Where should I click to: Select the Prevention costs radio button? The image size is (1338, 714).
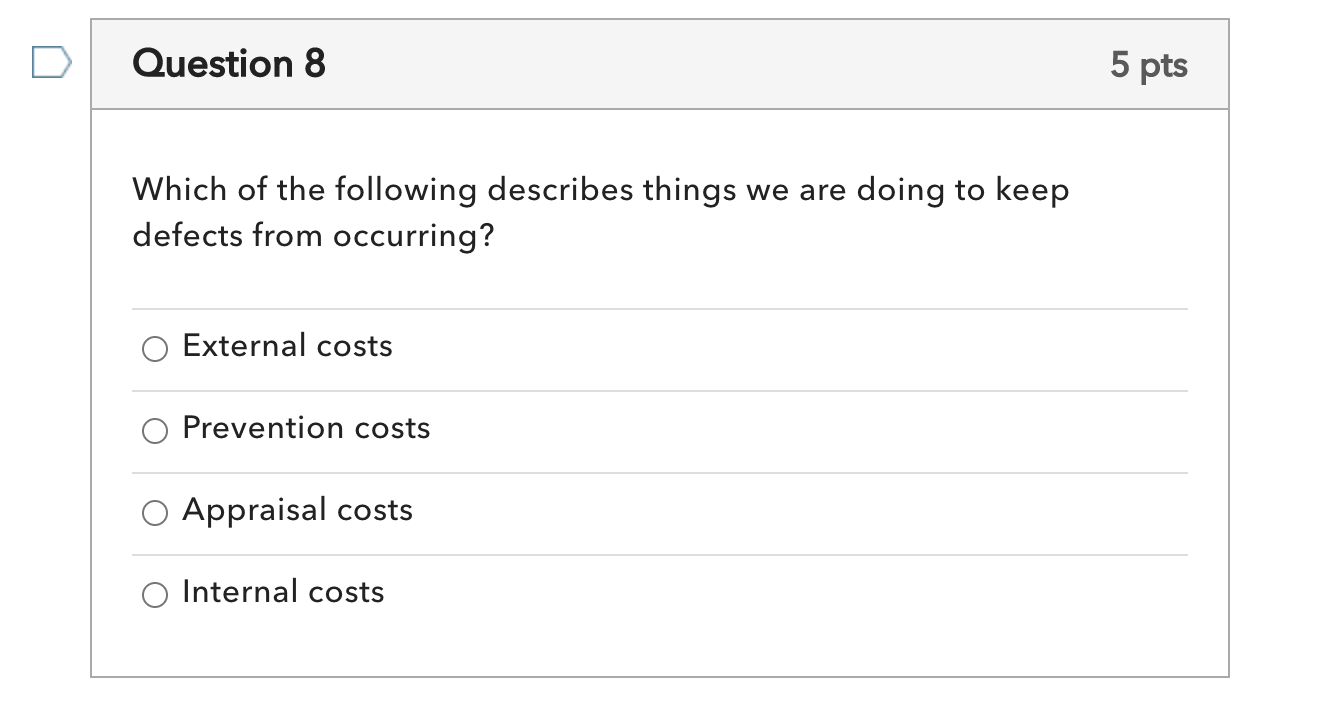pyautogui.click(x=155, y=431)
